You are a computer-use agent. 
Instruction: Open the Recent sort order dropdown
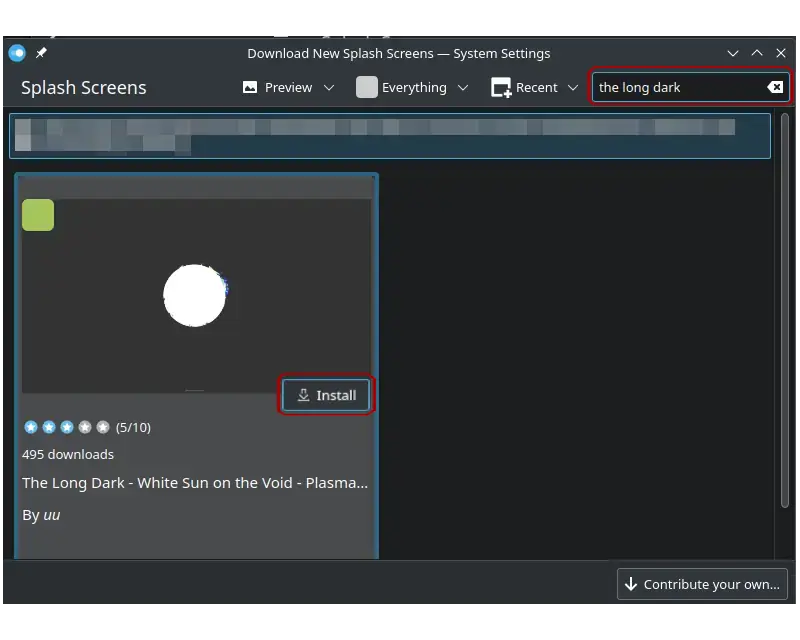pos(535,87)
